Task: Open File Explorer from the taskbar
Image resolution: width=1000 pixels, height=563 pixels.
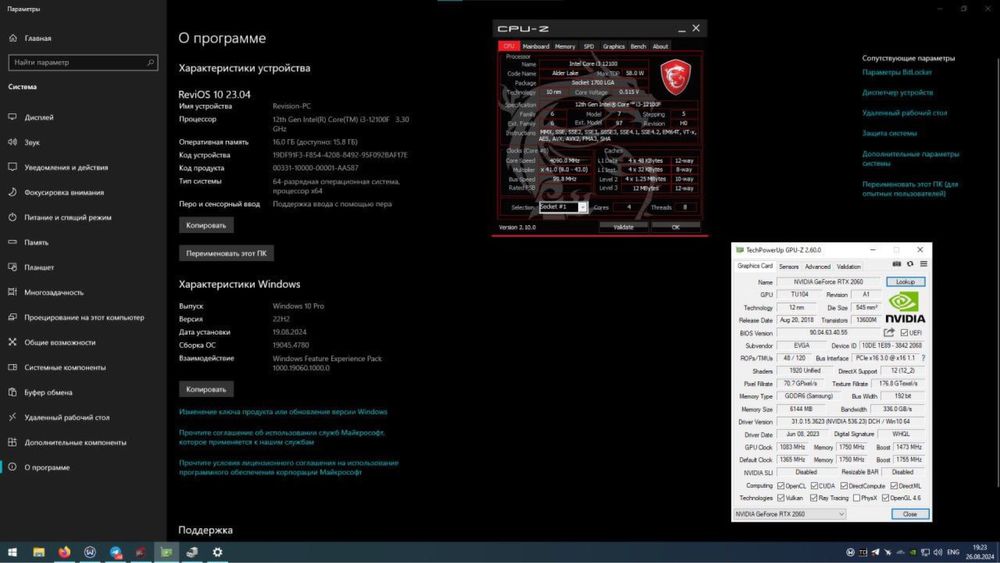Action: click(x=39, y=552)
